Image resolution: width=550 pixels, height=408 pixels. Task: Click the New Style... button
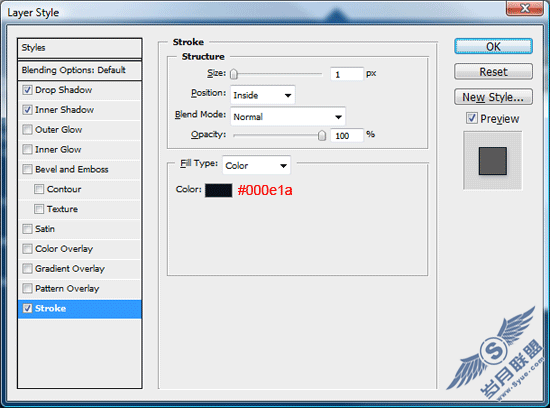point(494,97)
